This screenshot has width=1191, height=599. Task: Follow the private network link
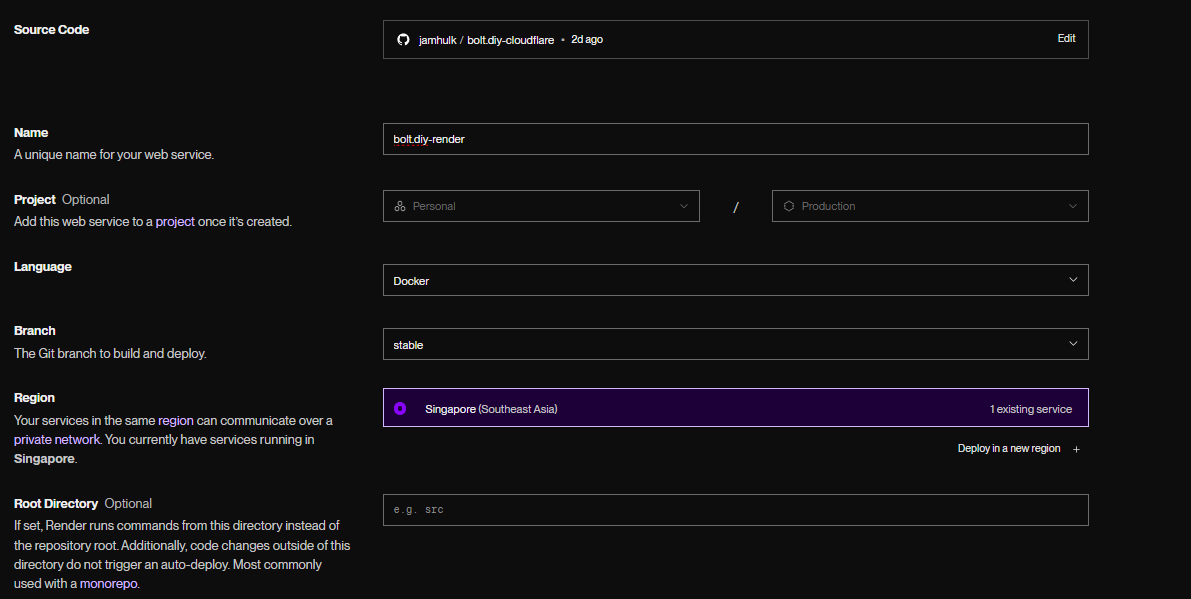point(57,440)
